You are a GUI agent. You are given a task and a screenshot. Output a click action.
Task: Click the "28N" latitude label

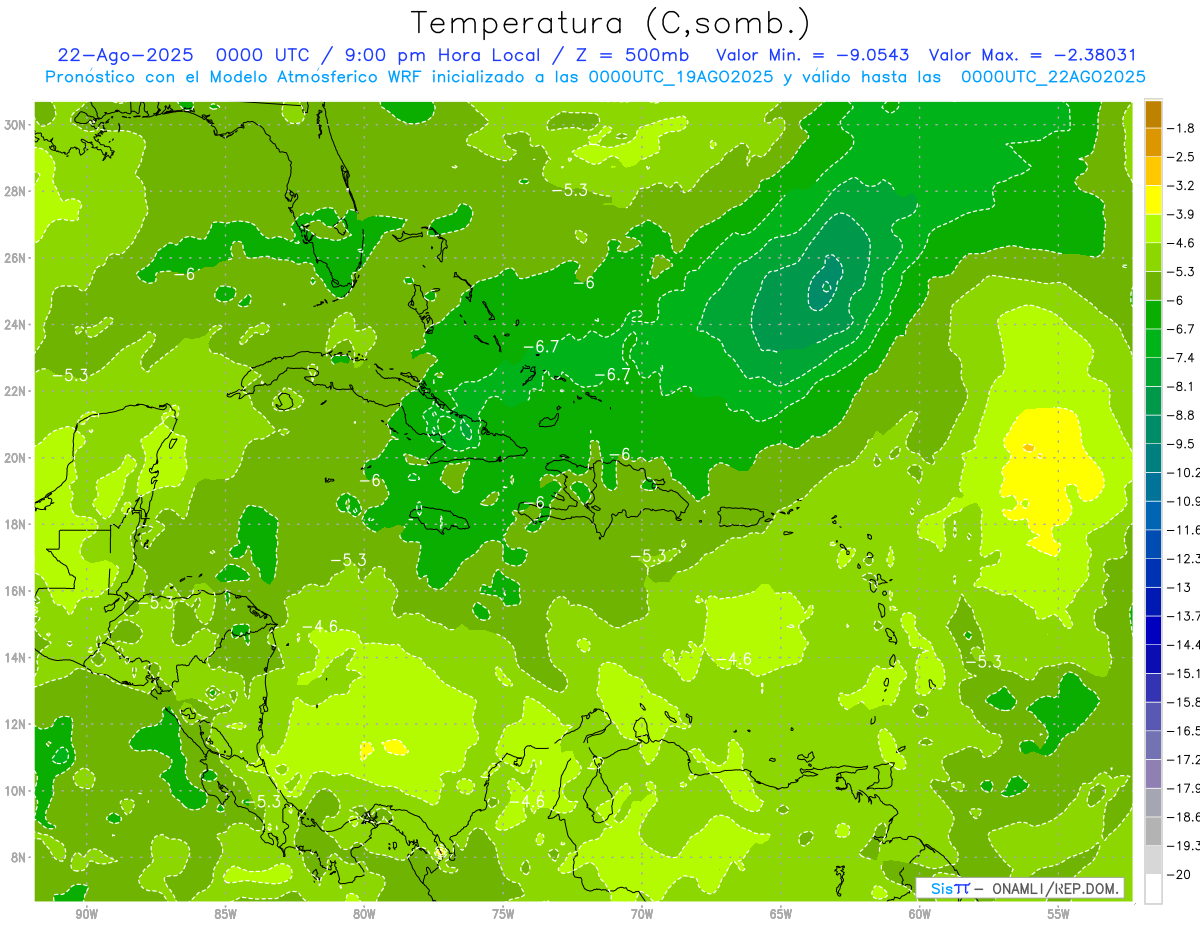(x=15, y=190)
